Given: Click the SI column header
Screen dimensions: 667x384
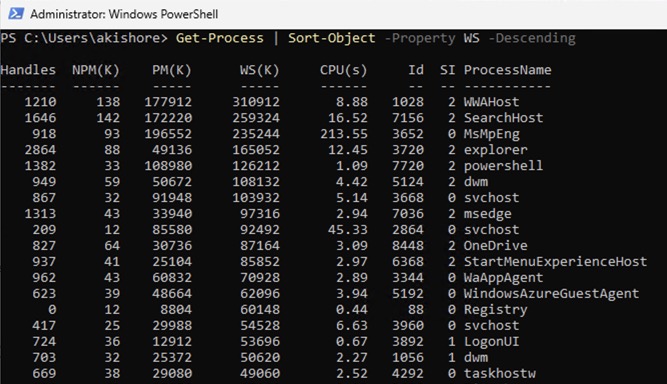Looking at the screenshot, I should [448, 70].
